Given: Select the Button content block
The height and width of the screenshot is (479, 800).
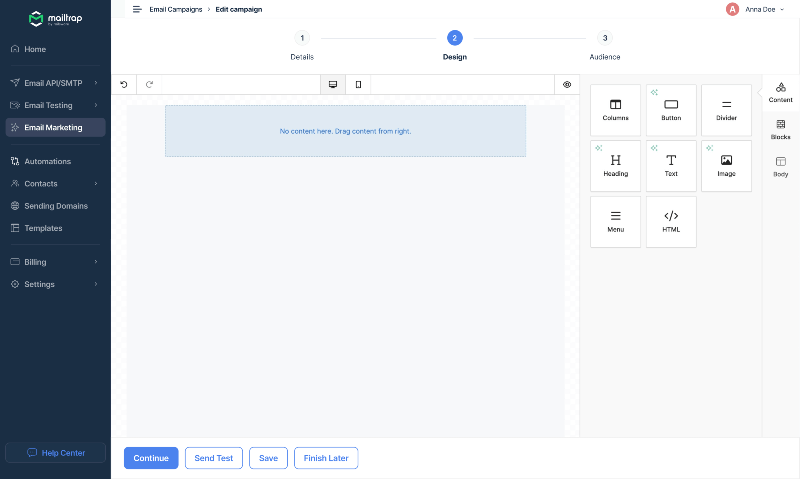Looking at the screenshot, I should coord(671,110).
